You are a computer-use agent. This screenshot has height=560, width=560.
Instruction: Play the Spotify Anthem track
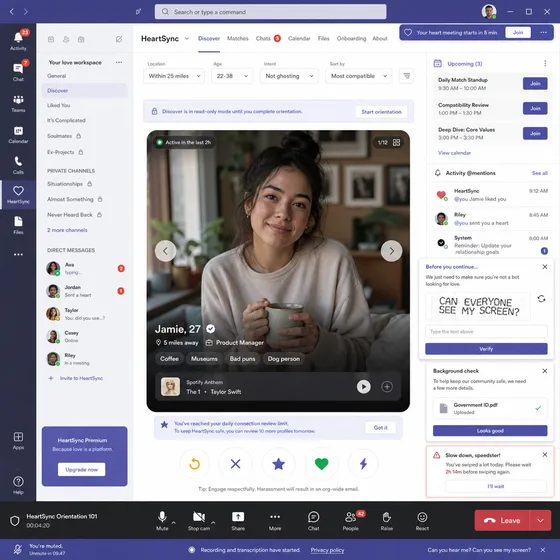364,386
